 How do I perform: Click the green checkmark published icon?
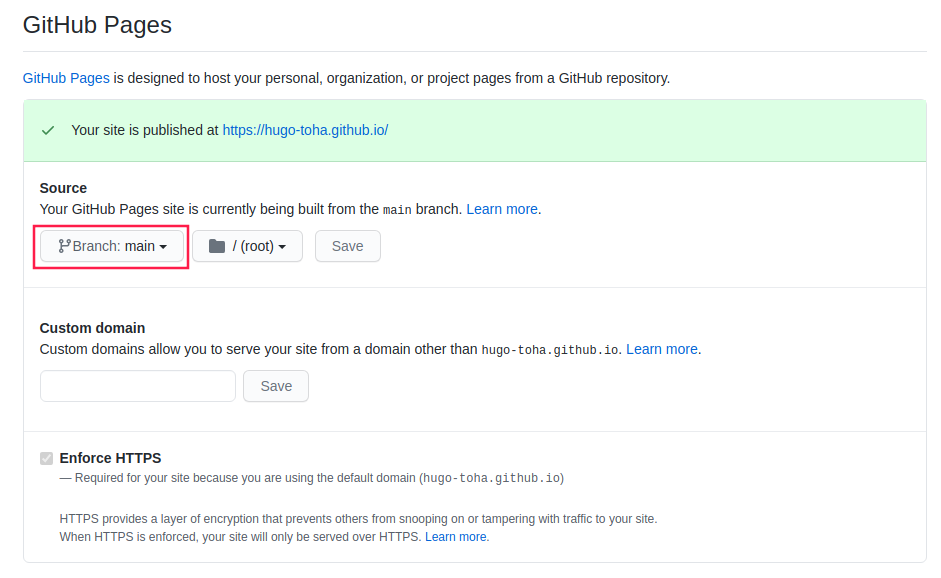pos(48,130)
